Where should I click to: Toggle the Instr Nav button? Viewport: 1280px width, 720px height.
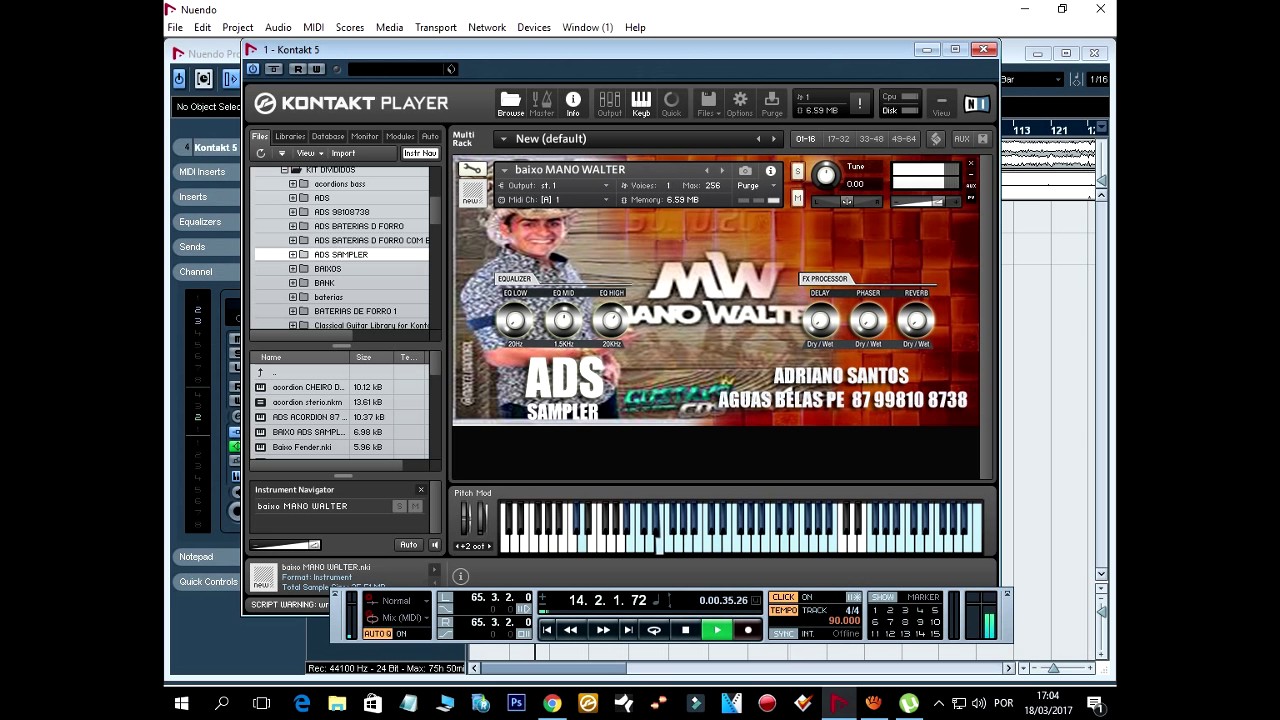(x=420, y=153)
